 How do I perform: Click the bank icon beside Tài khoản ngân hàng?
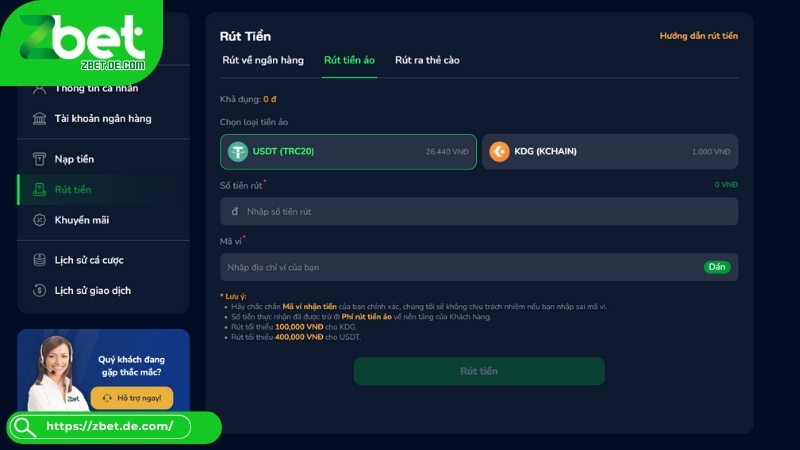tap(39, 118)
